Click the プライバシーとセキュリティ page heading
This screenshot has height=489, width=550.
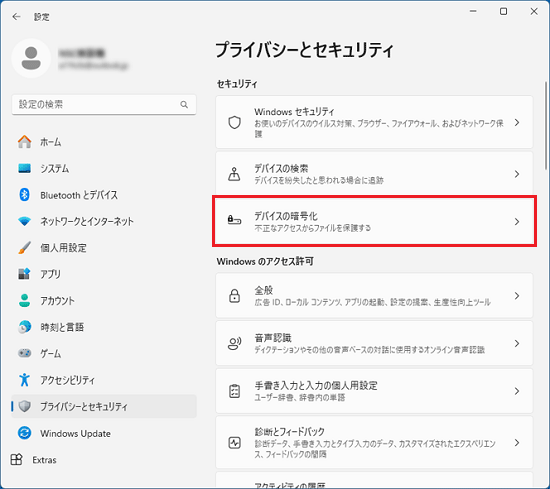click(304, 50)
